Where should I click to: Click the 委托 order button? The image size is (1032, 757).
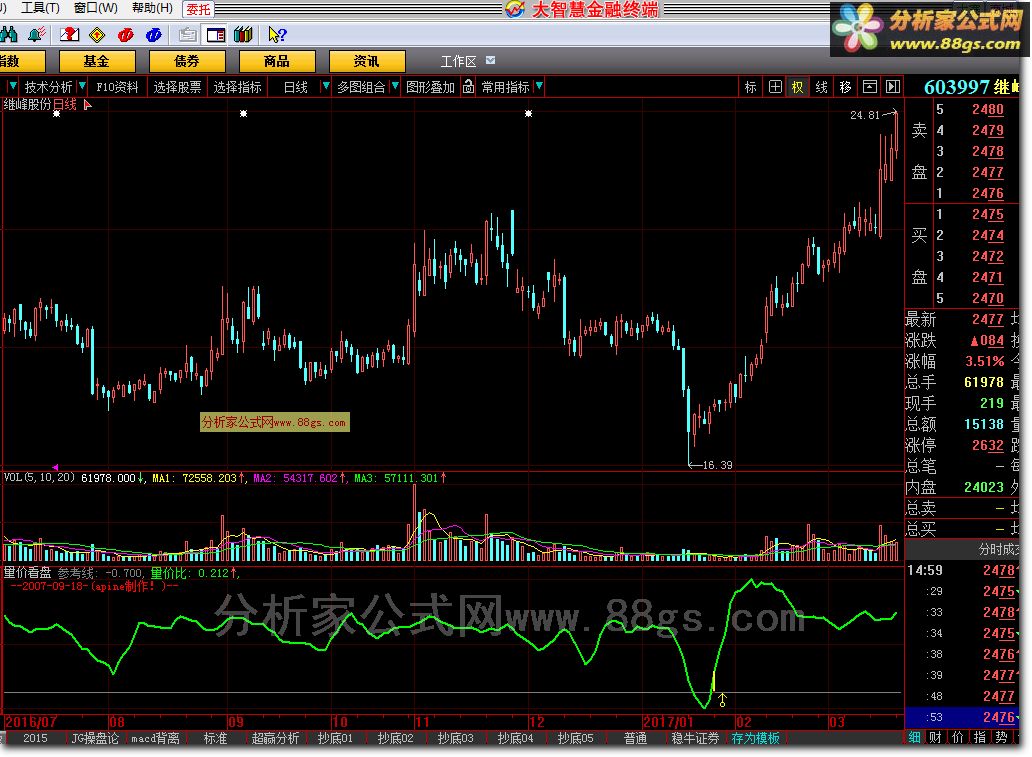click(198, 9)
